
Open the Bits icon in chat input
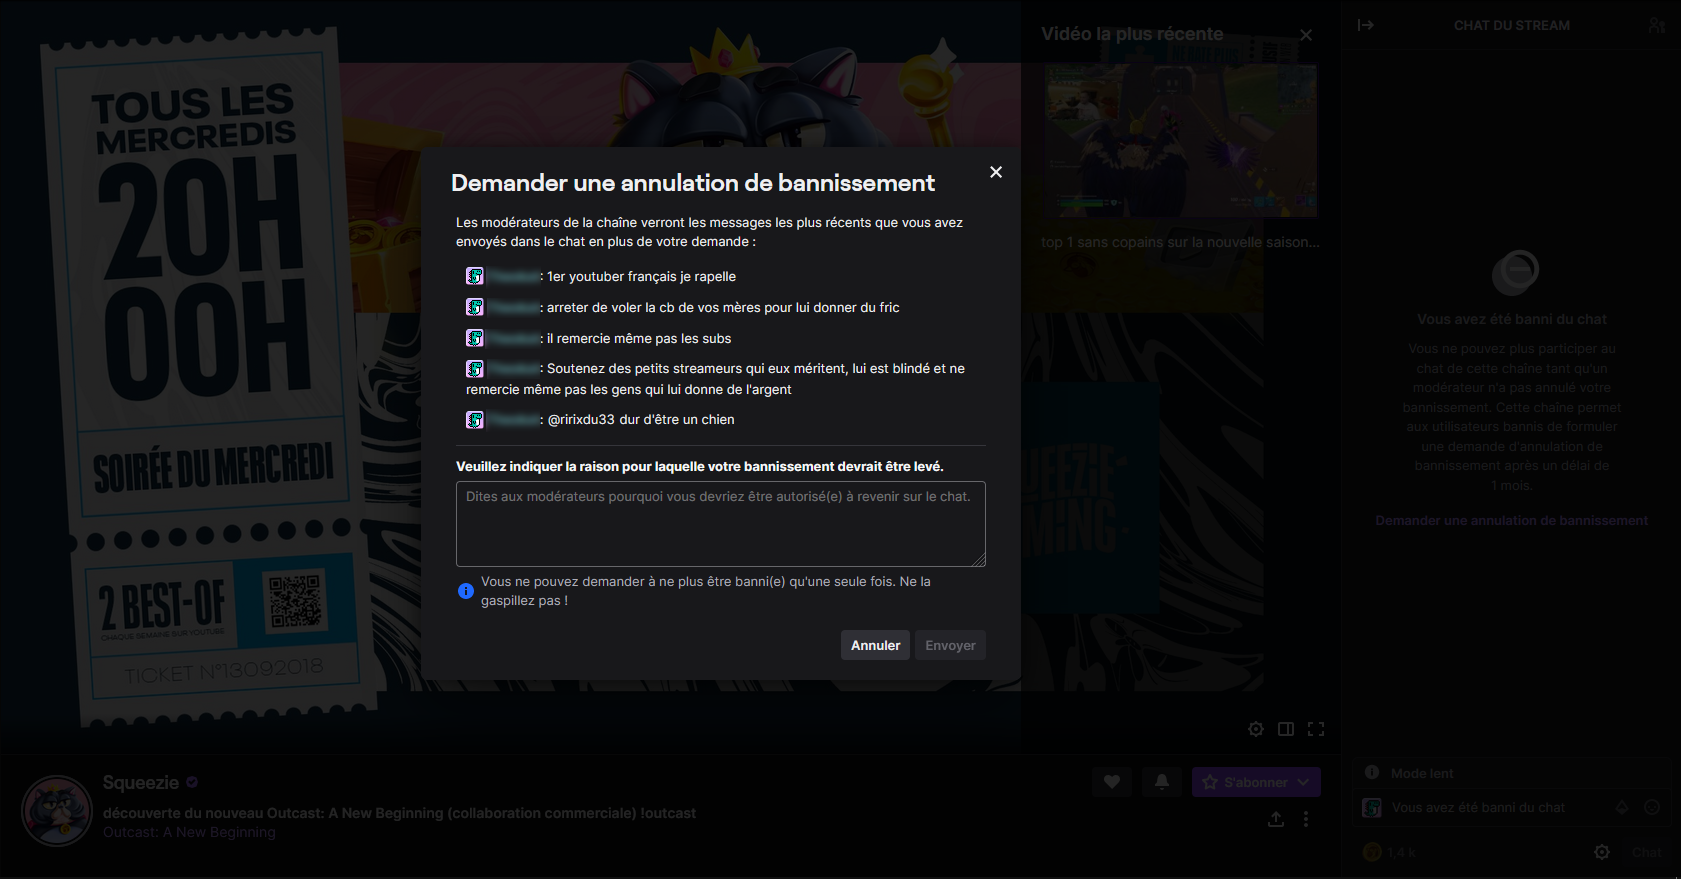pos(1622,808)
